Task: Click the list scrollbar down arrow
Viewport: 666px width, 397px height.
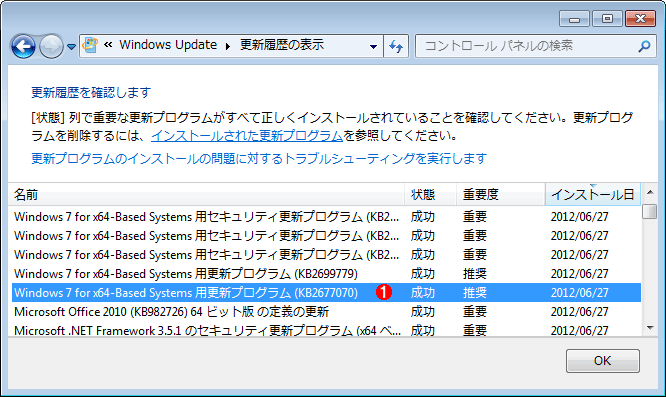Action: point(650,327)
